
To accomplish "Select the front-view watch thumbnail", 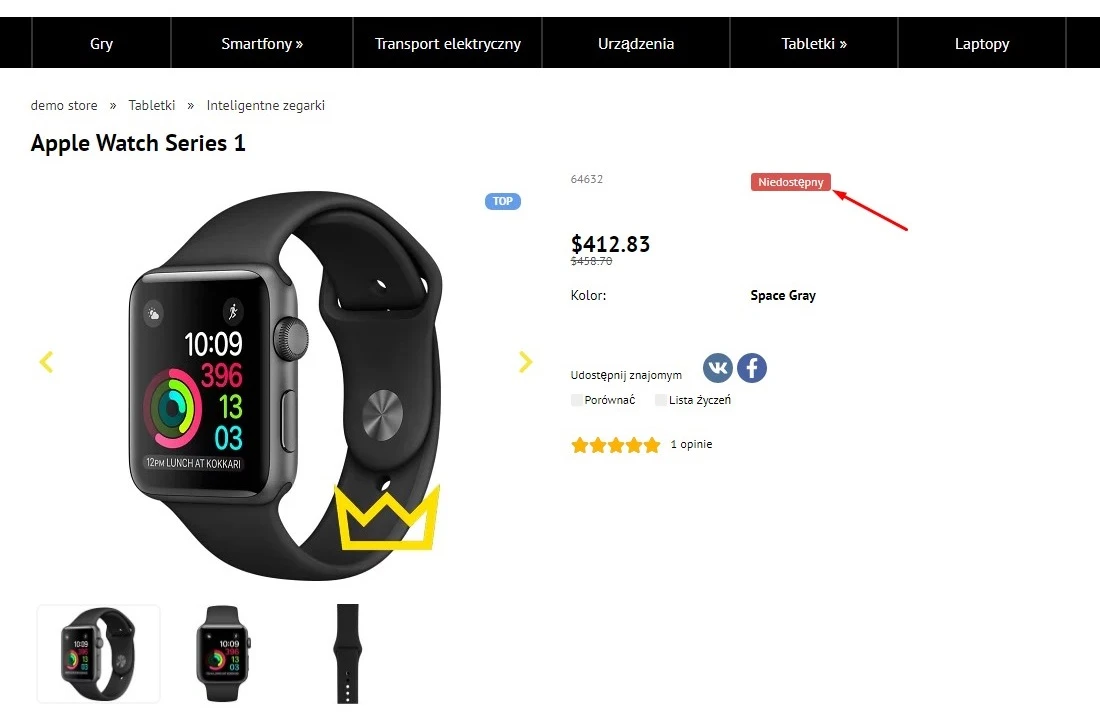I will coord(222,654).
